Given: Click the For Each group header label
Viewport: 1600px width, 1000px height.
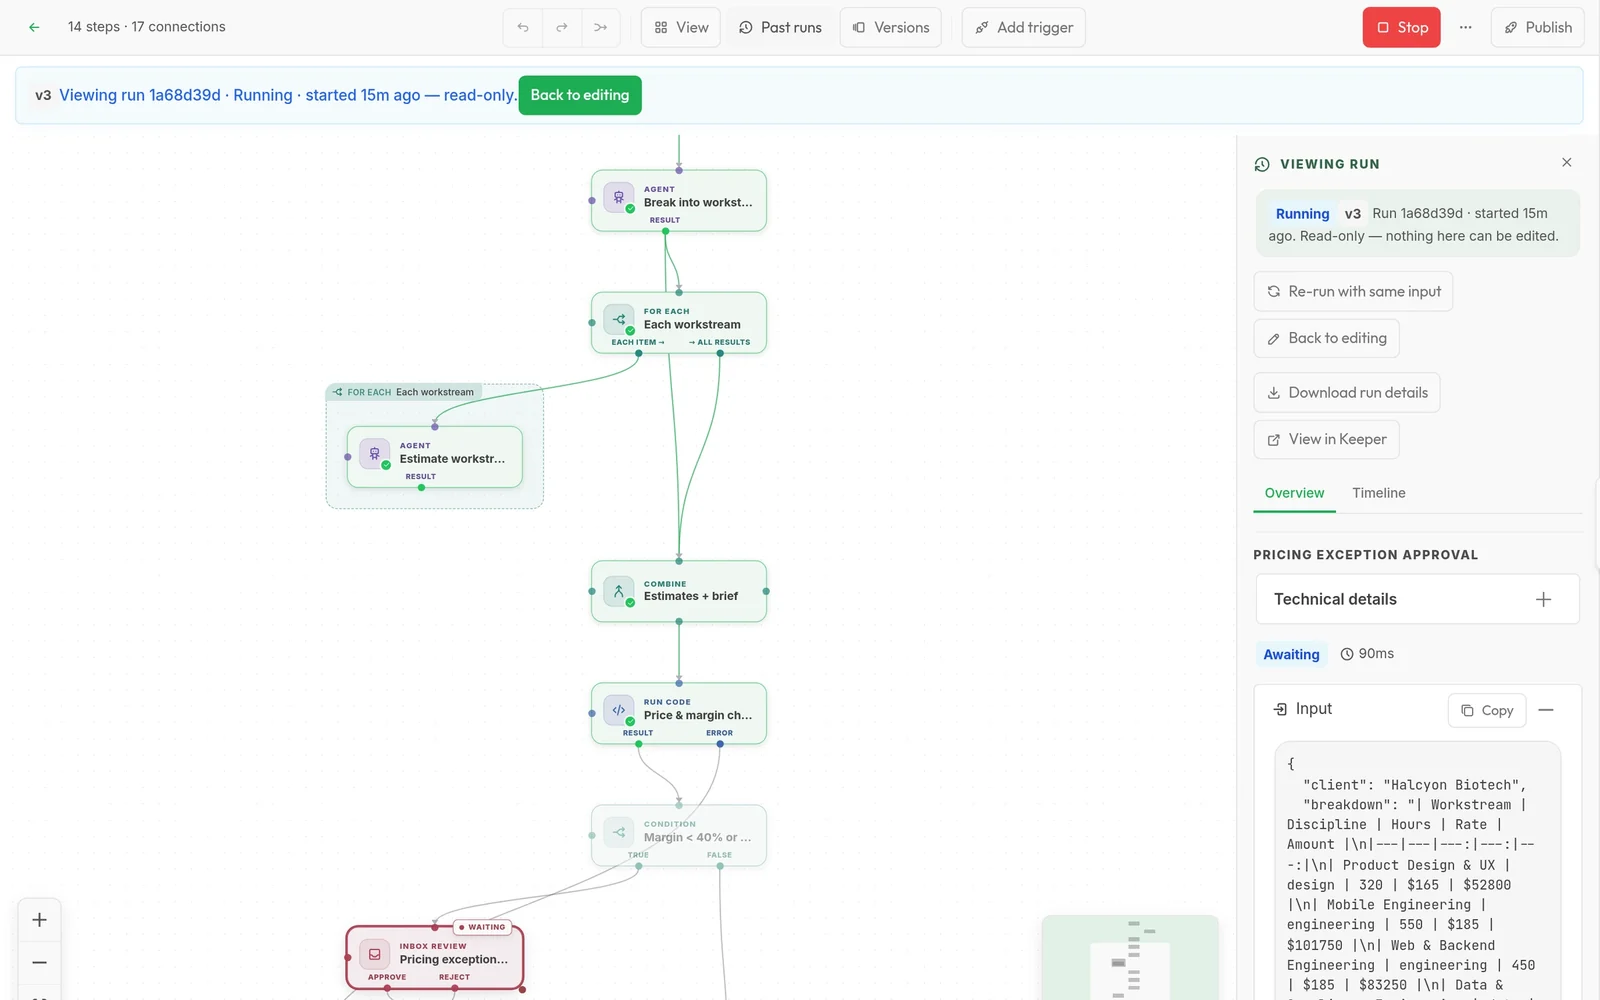Looking at the screenshot, I should (404, 392).
